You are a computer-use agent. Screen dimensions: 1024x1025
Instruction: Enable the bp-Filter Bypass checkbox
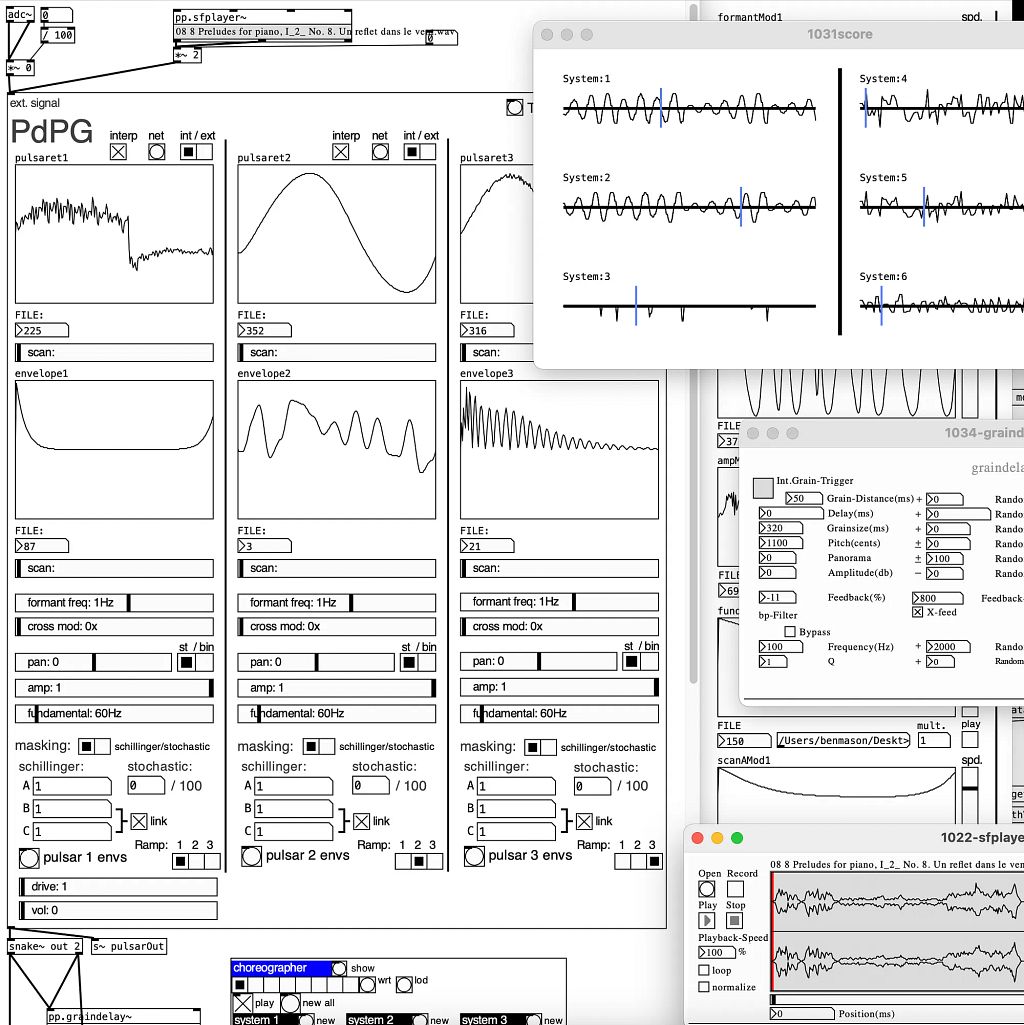(x=790, y=631)
